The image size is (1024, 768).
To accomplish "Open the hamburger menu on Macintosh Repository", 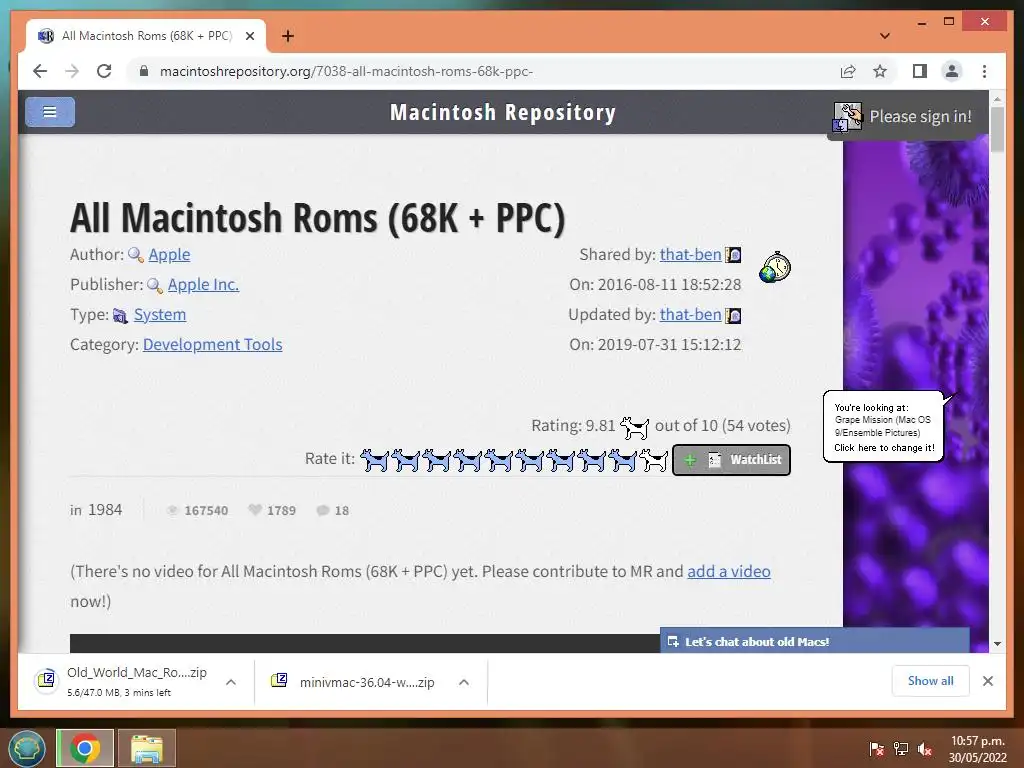I will tap(50, 112).
